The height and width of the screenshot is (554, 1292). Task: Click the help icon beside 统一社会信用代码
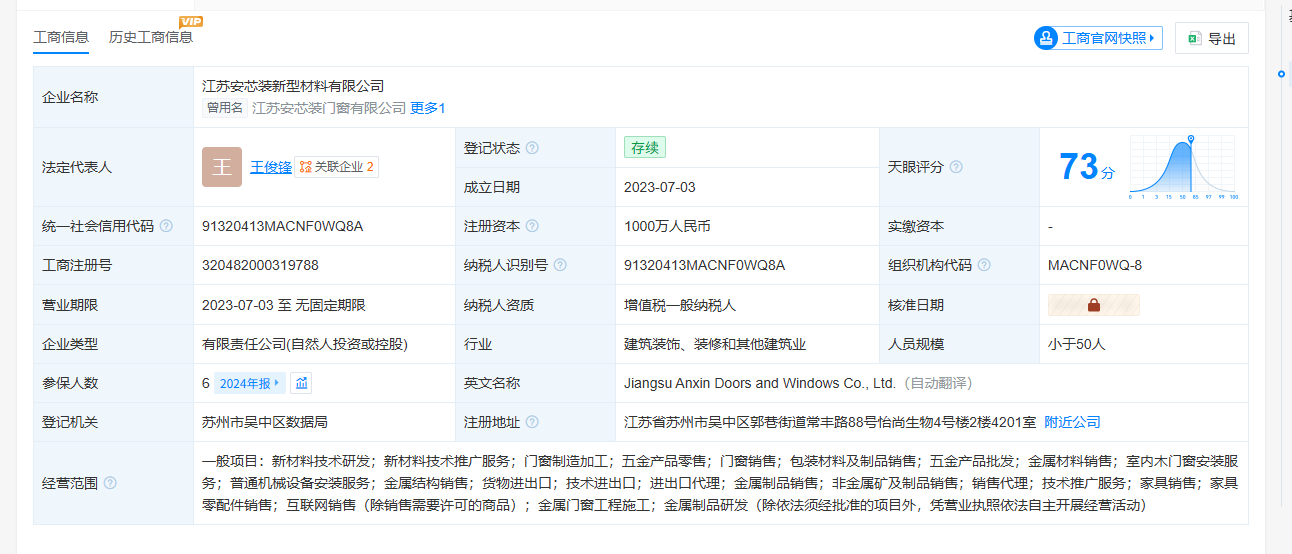(x=166, y=226)
